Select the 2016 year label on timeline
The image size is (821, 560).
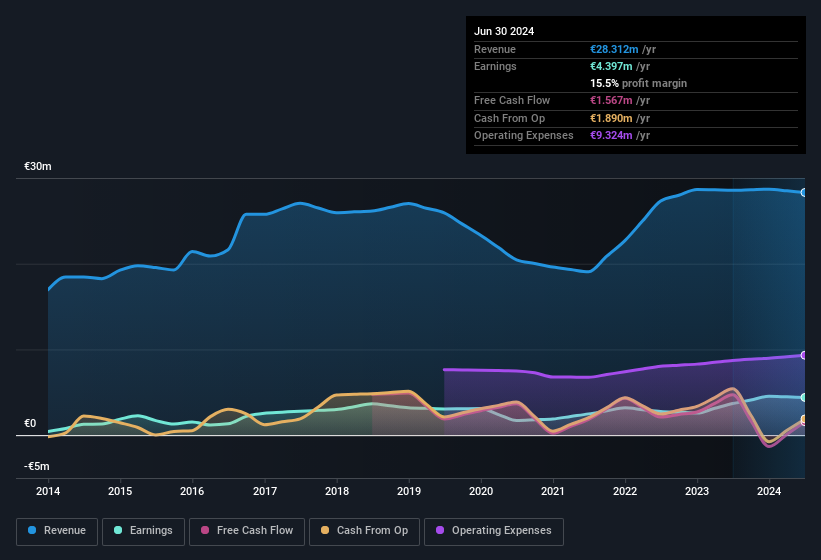192,491
